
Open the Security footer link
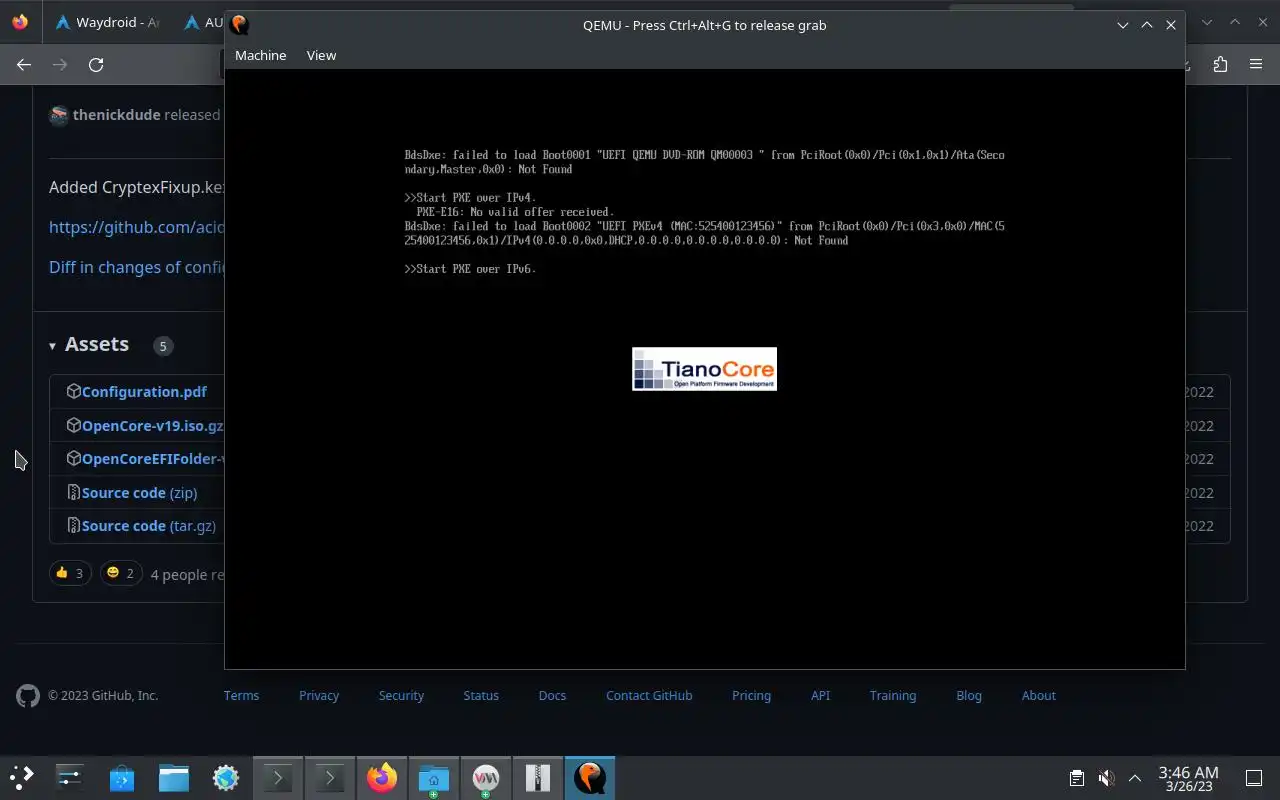(x=401, y=695)
